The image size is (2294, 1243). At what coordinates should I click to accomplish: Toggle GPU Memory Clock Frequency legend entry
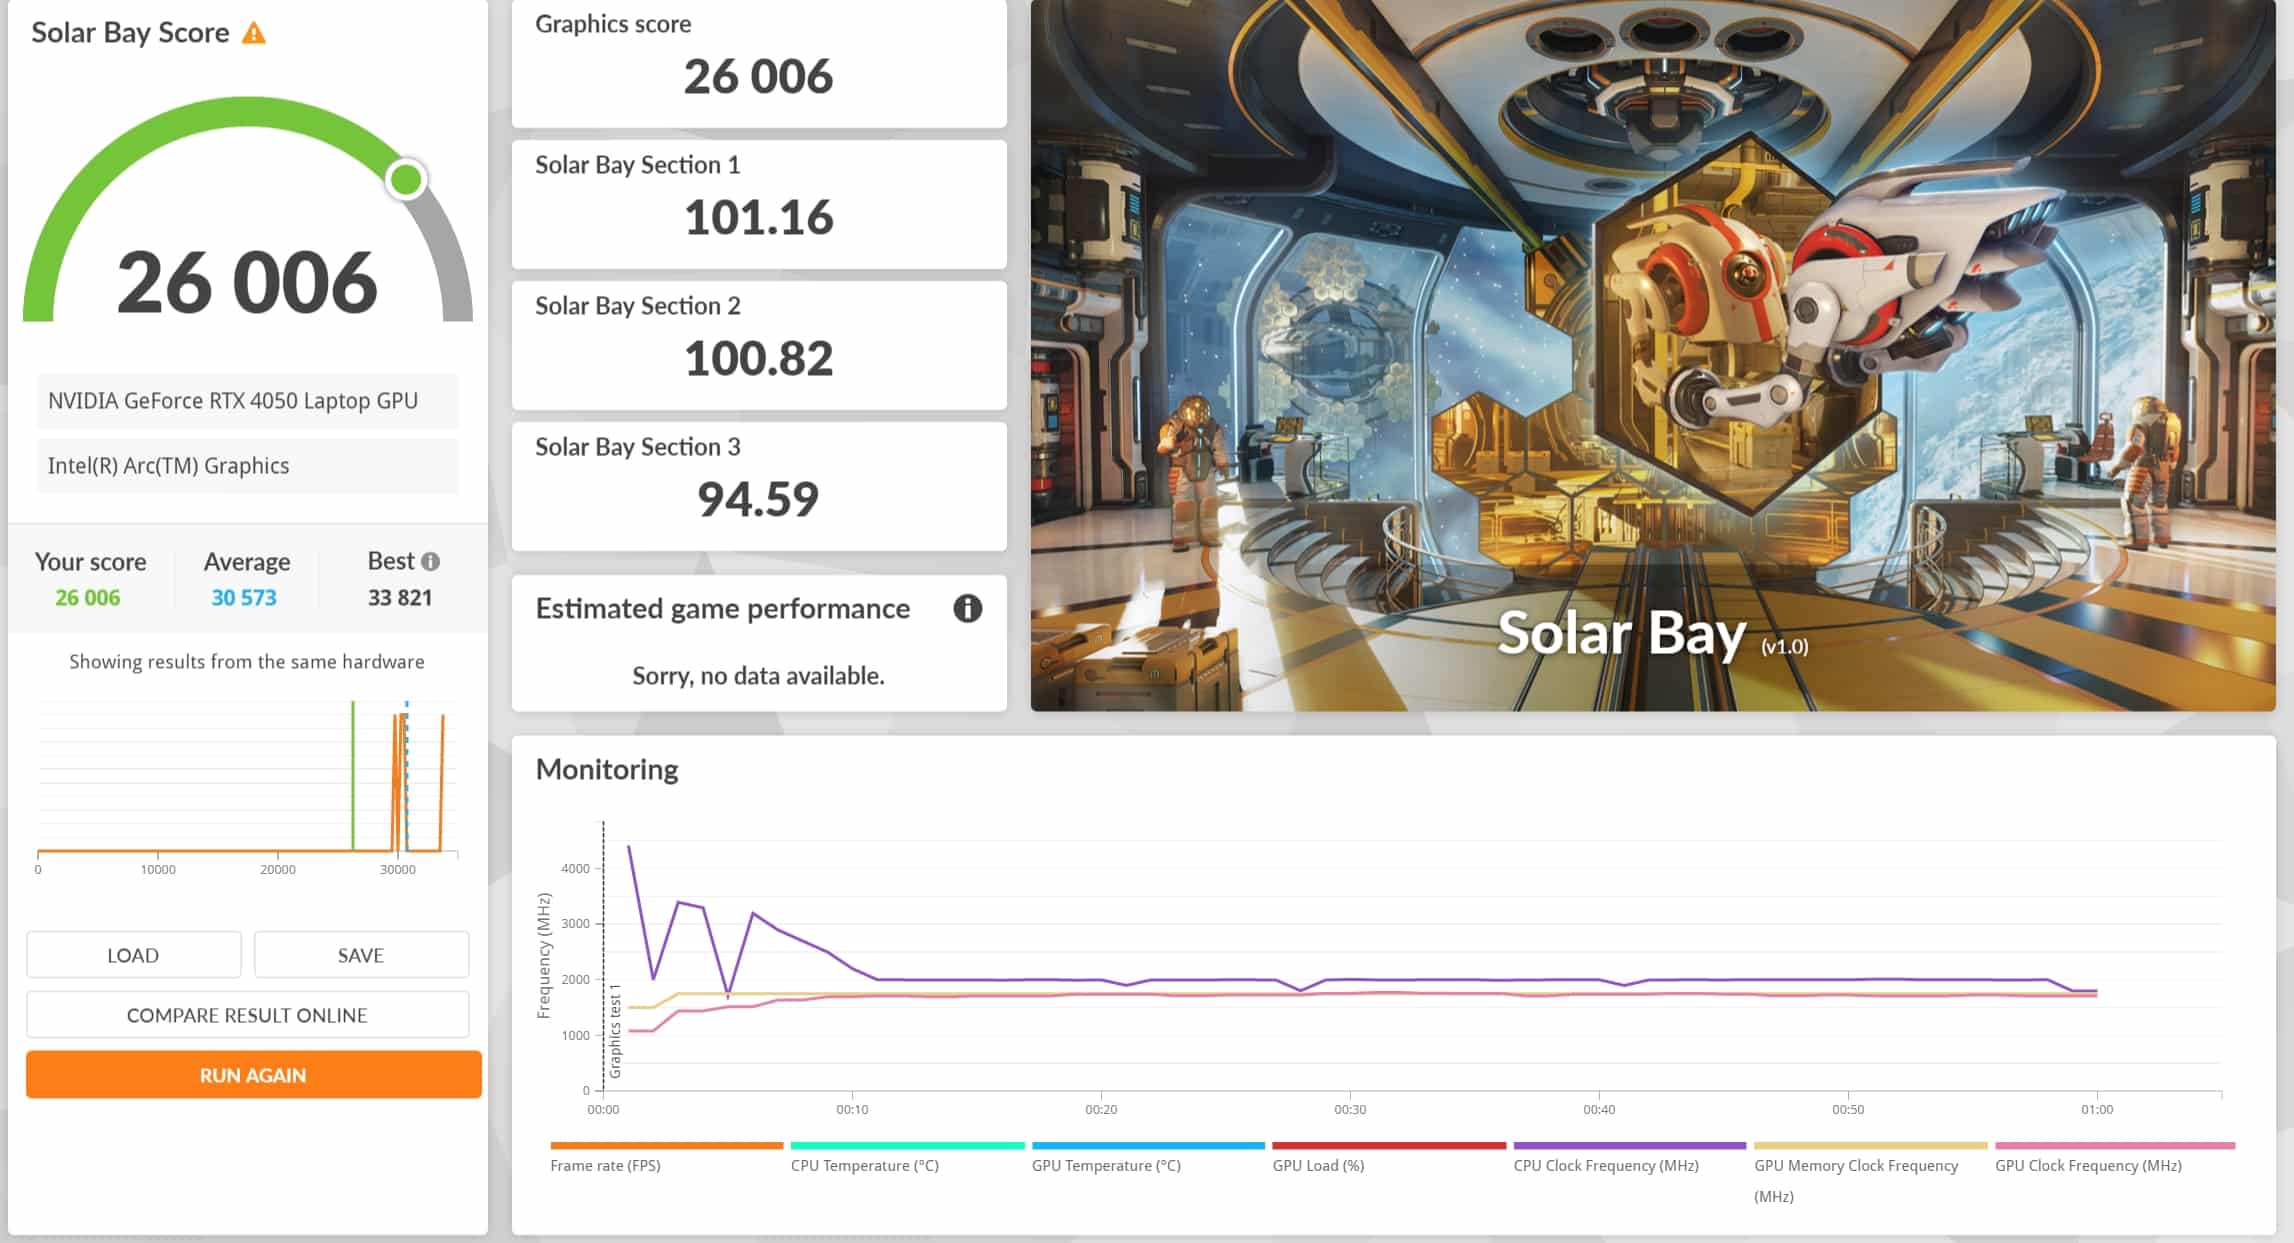tap(1855, 1165)
